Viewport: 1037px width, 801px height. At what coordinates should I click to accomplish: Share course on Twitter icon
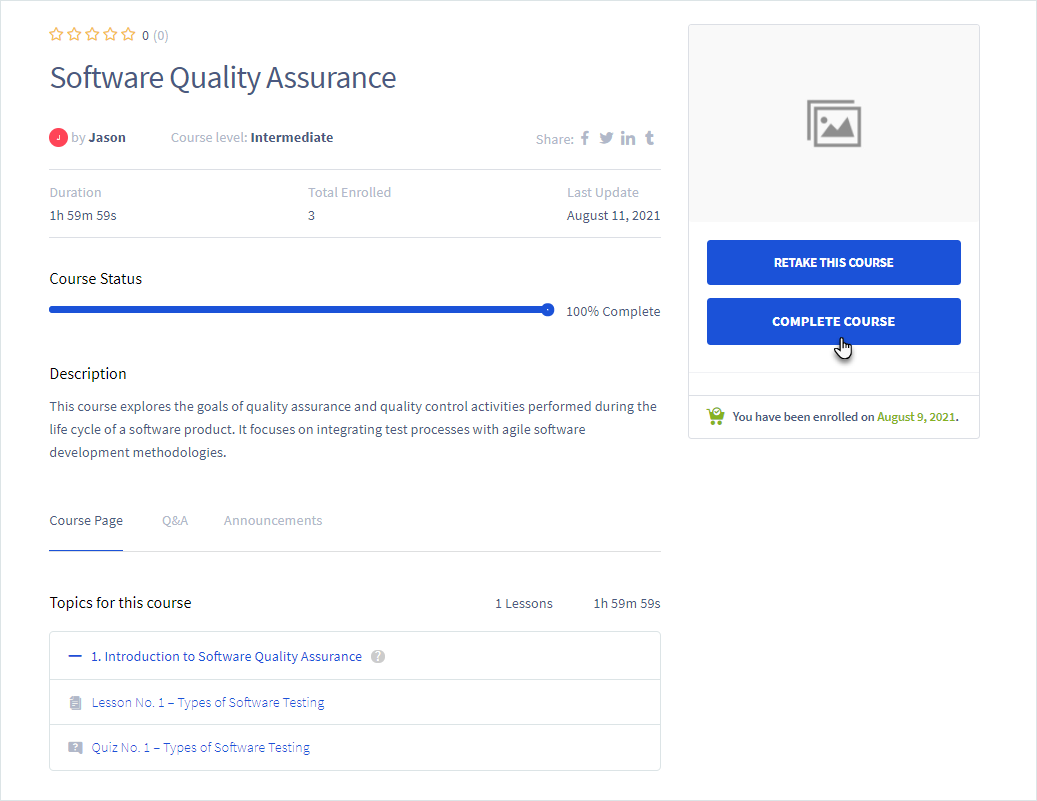tap(606, 138)
